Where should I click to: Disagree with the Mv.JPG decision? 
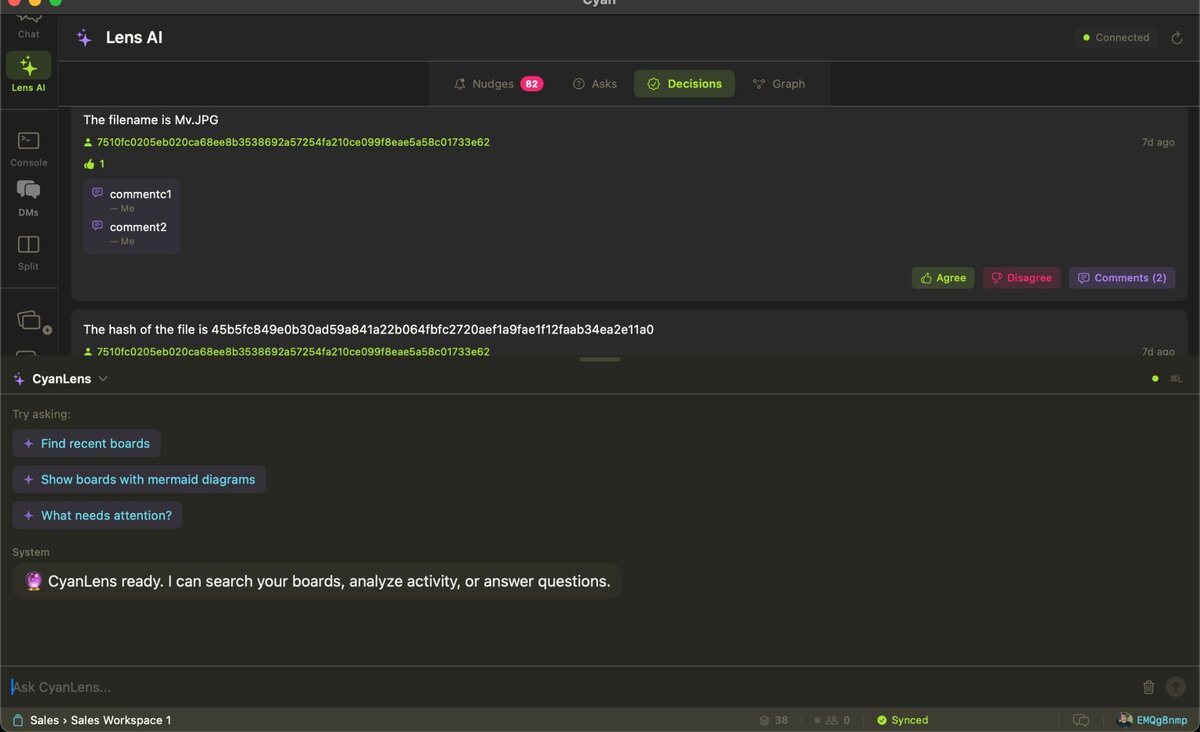coord(1021,277)
